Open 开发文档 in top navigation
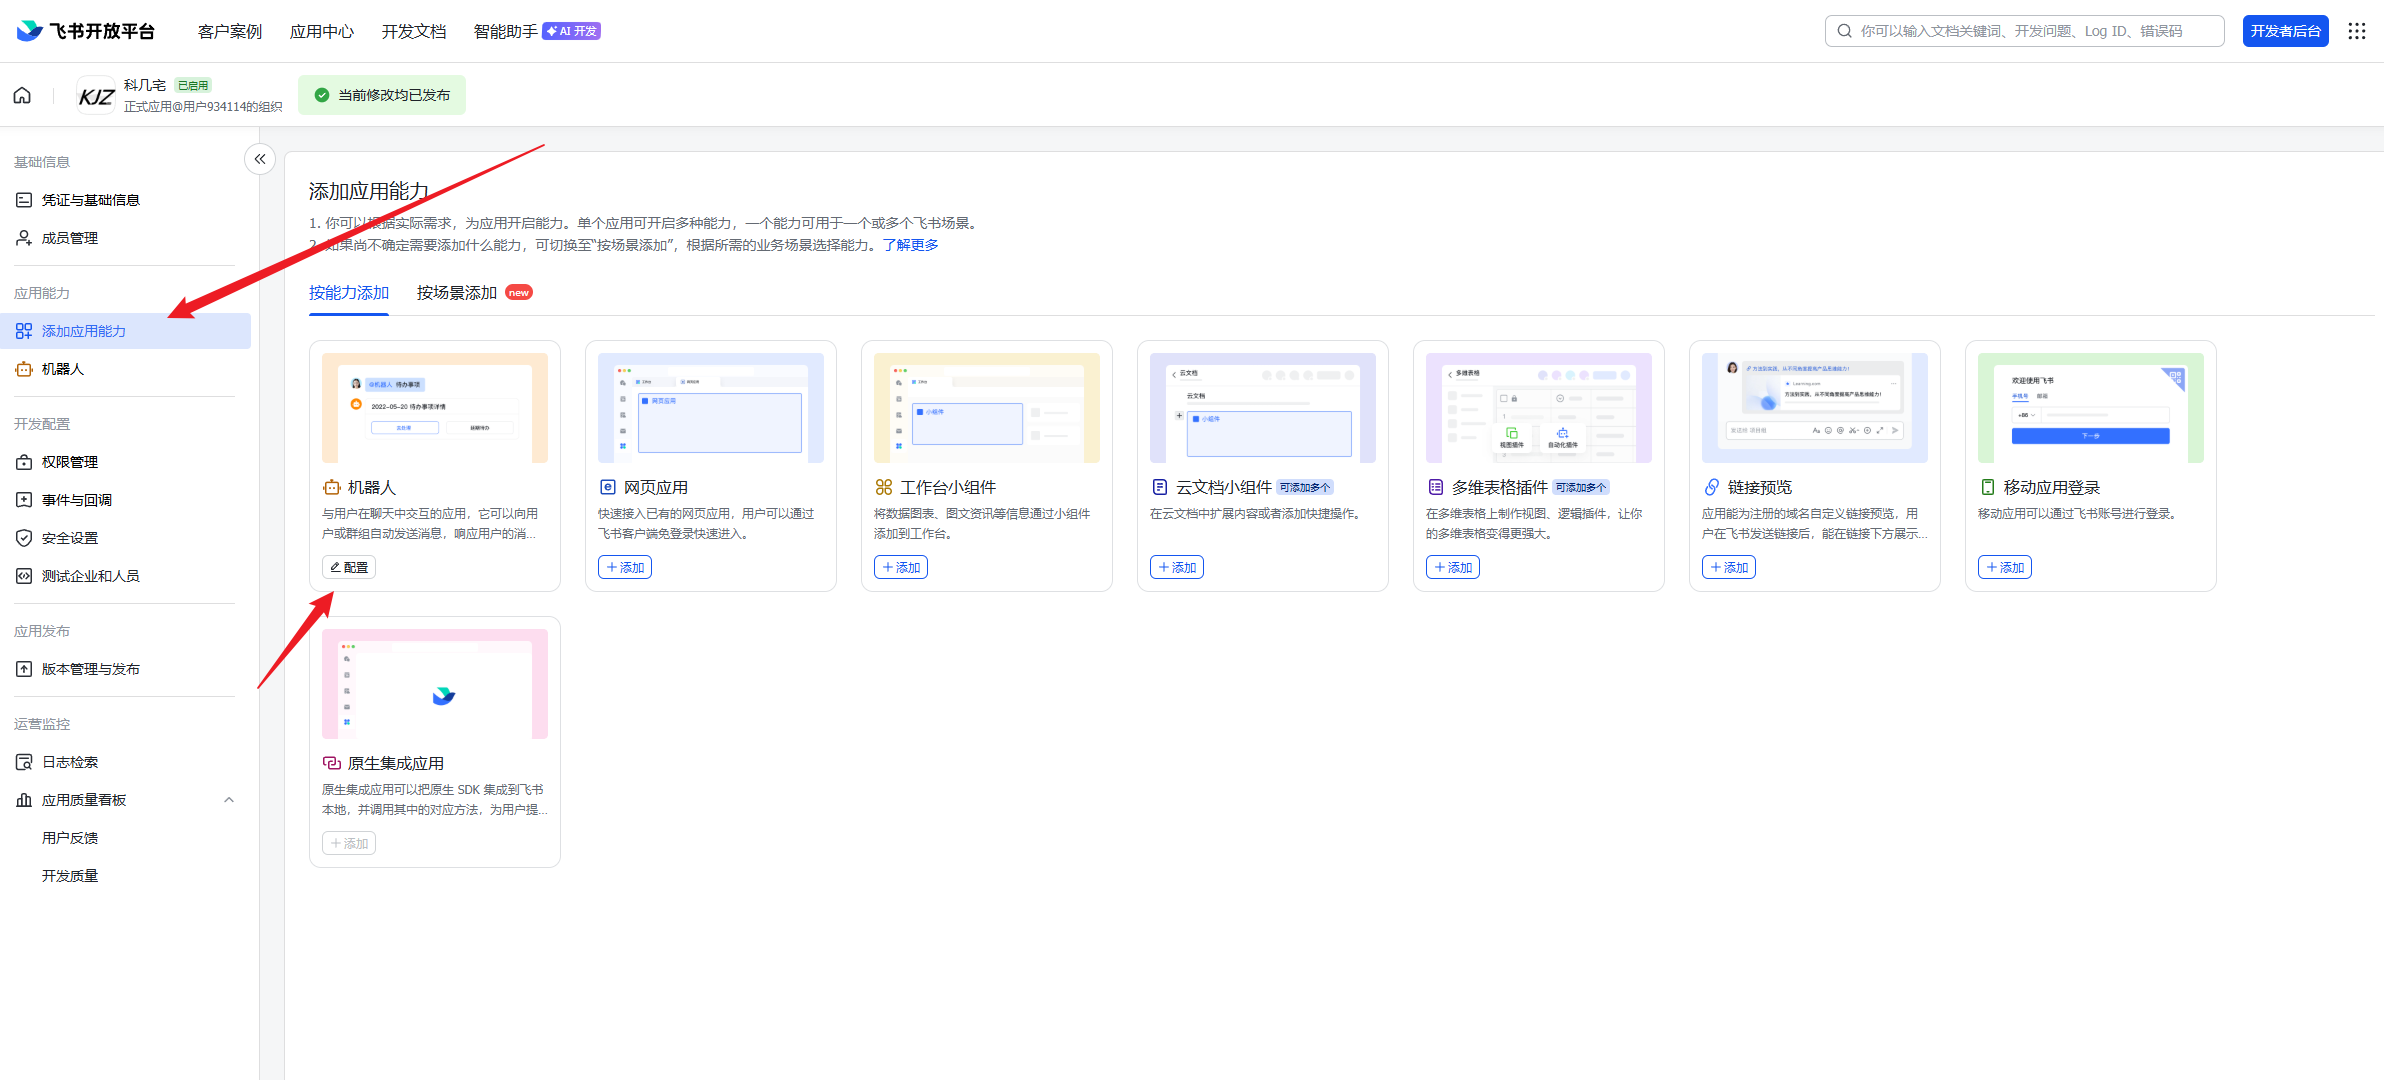2384x1080 pixels. point(414,31)
